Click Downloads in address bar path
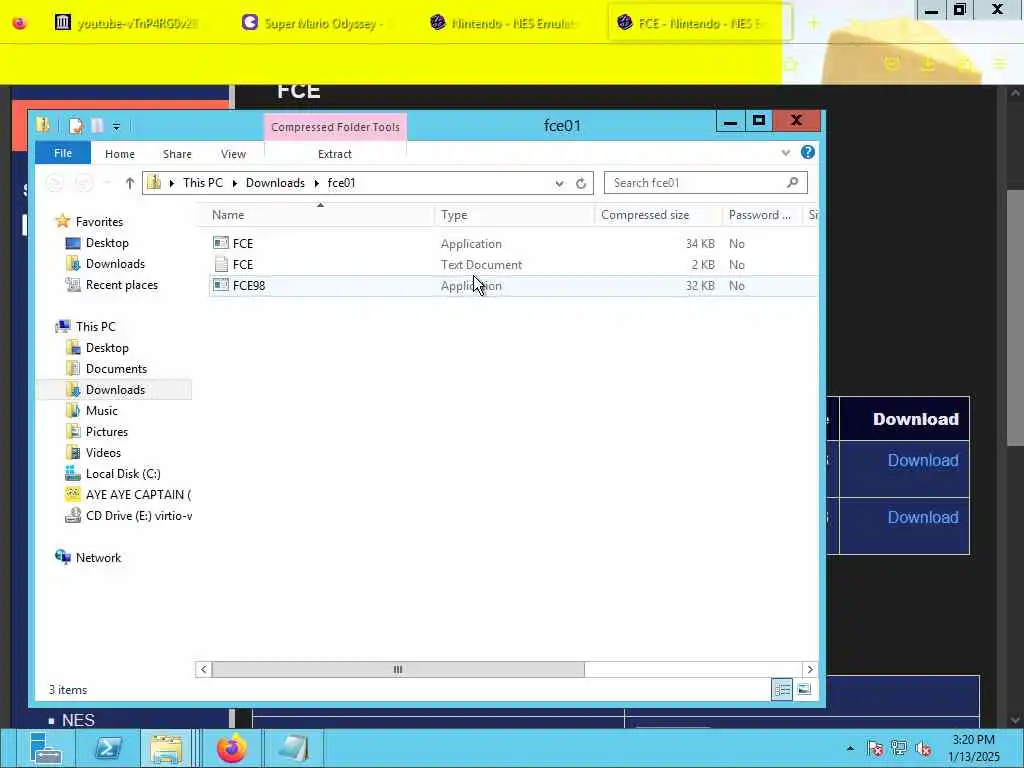 pyautogui.click(x=275, y=184)
